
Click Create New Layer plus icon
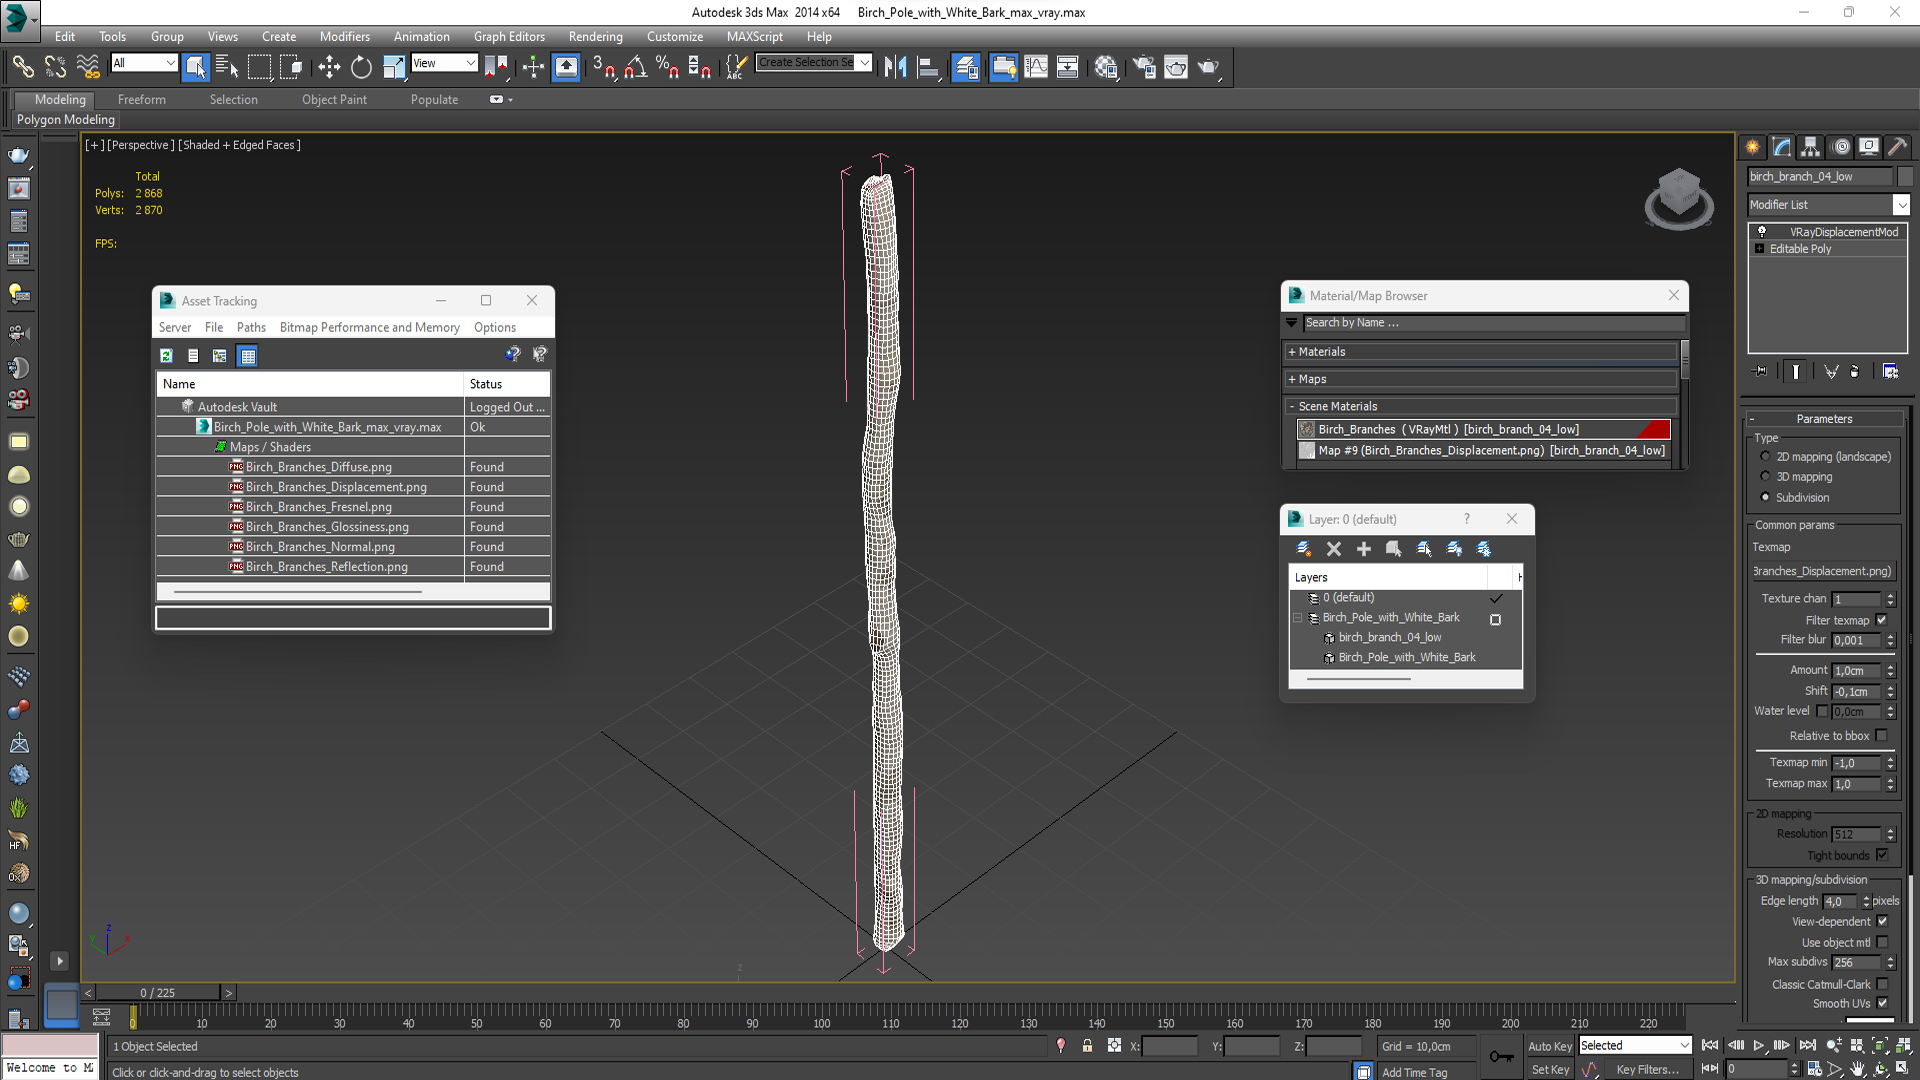tap(1363, 548)
